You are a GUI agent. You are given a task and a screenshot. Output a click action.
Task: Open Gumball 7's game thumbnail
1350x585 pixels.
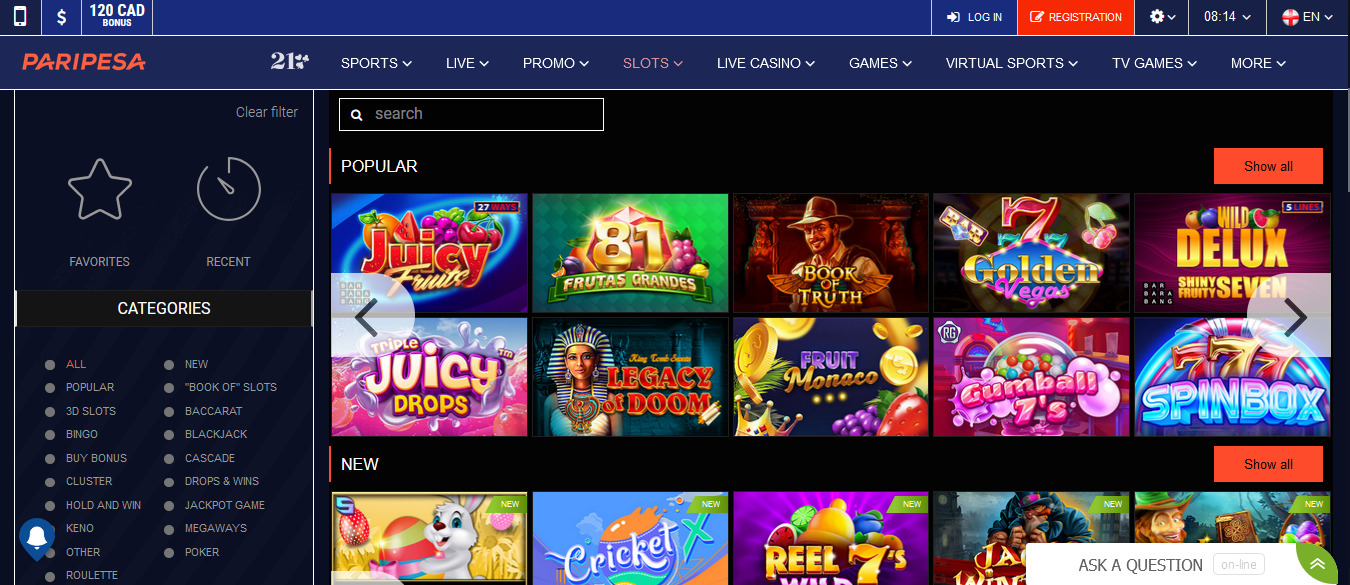[x=1032, y=377]
